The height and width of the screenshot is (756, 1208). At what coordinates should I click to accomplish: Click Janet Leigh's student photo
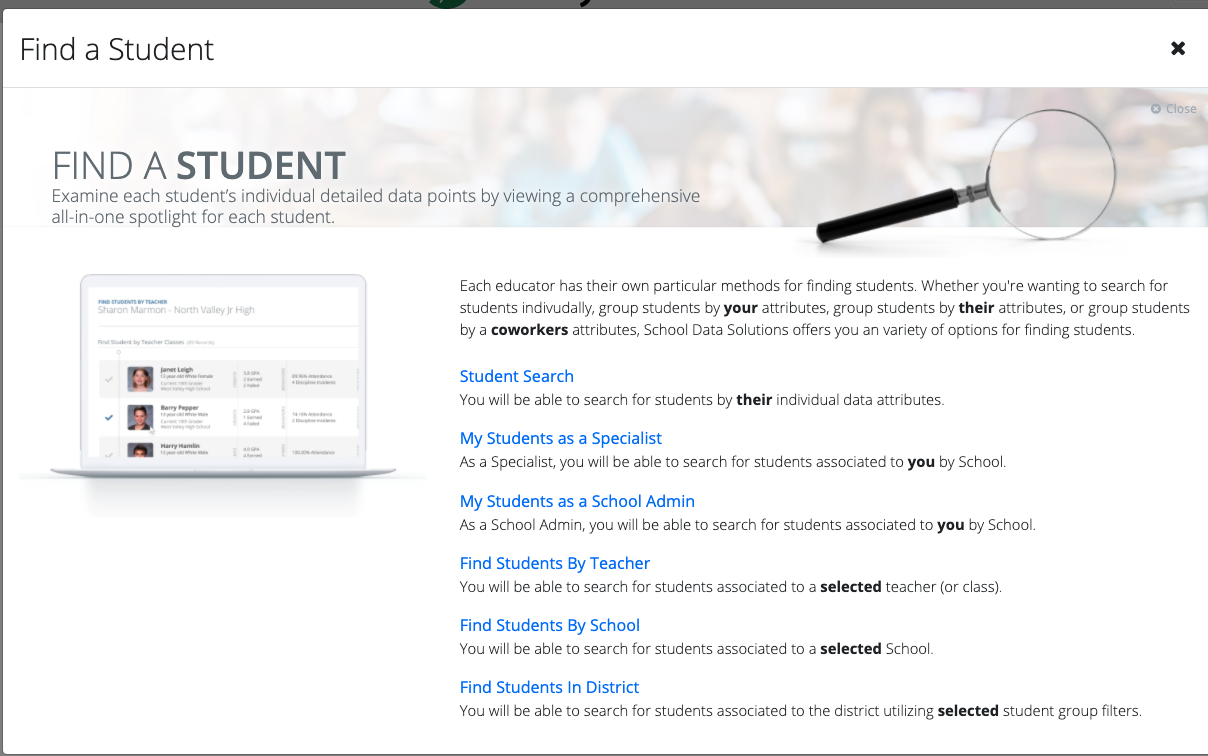coord(140,378)
